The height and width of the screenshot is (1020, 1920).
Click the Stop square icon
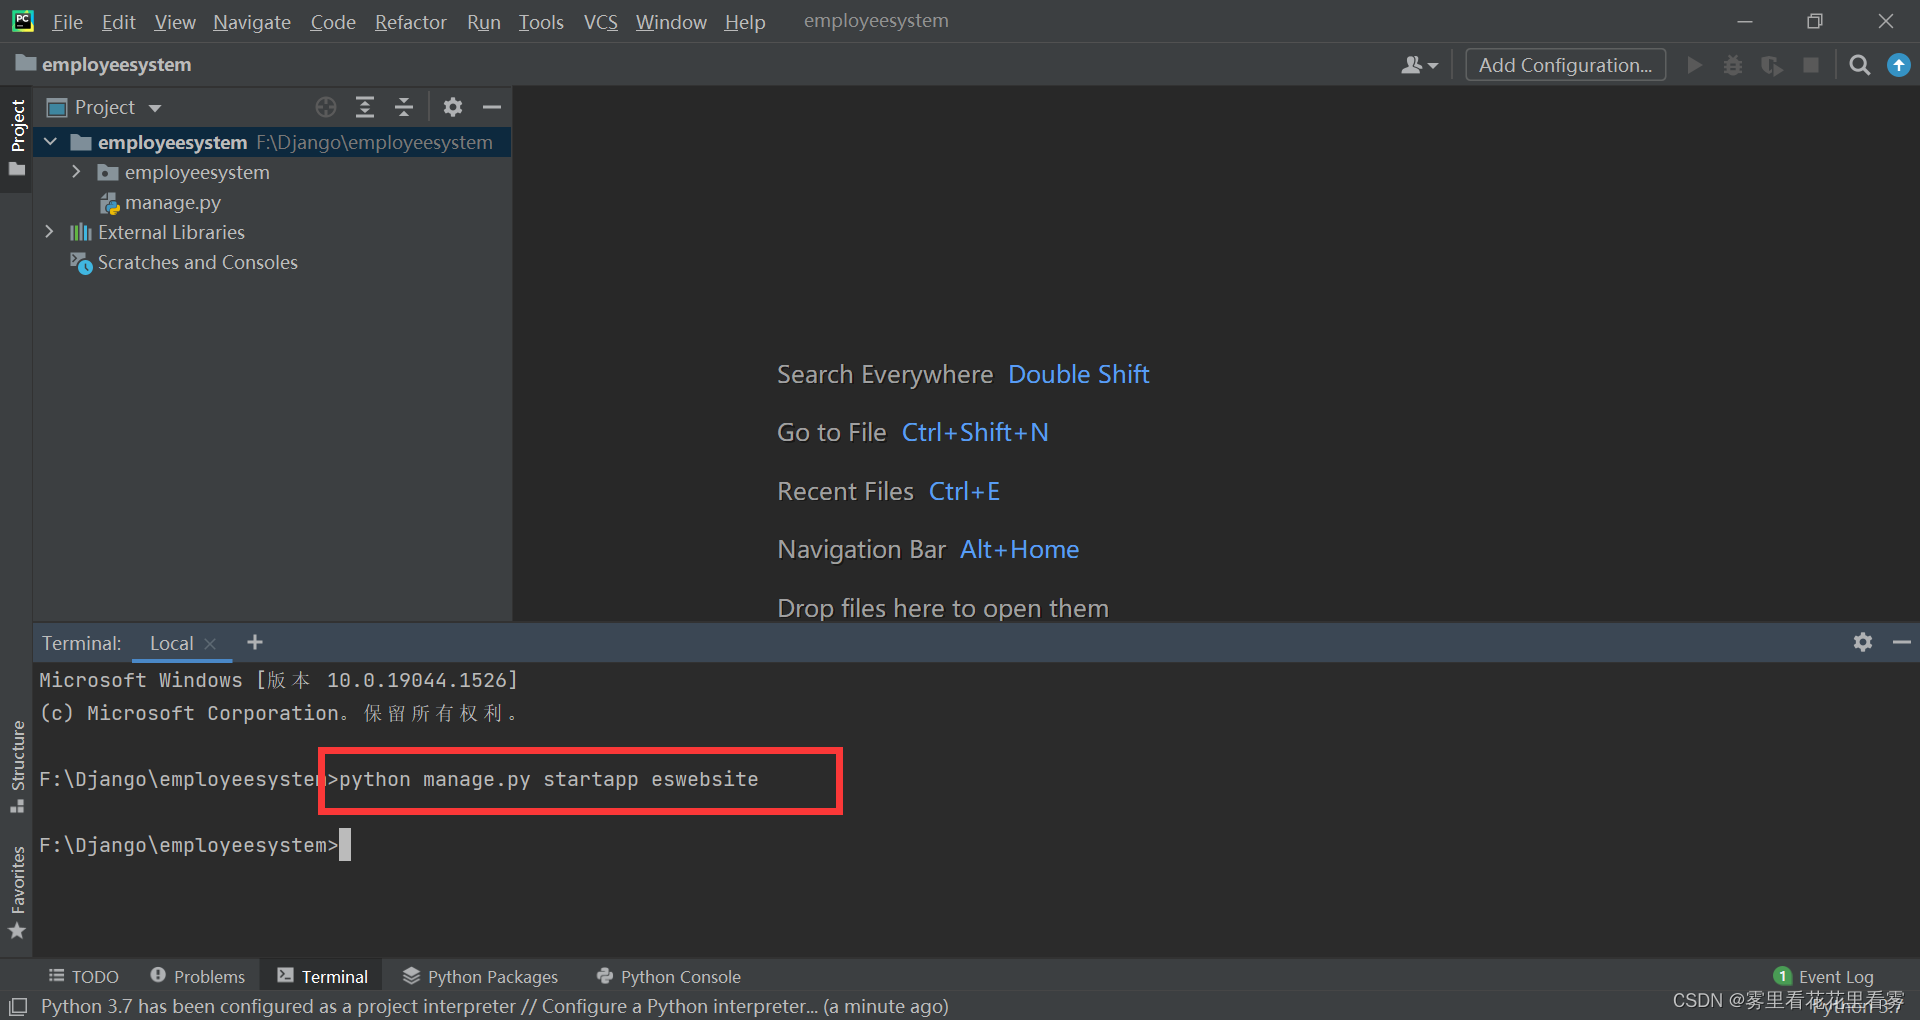click(x=1811, y=65)
